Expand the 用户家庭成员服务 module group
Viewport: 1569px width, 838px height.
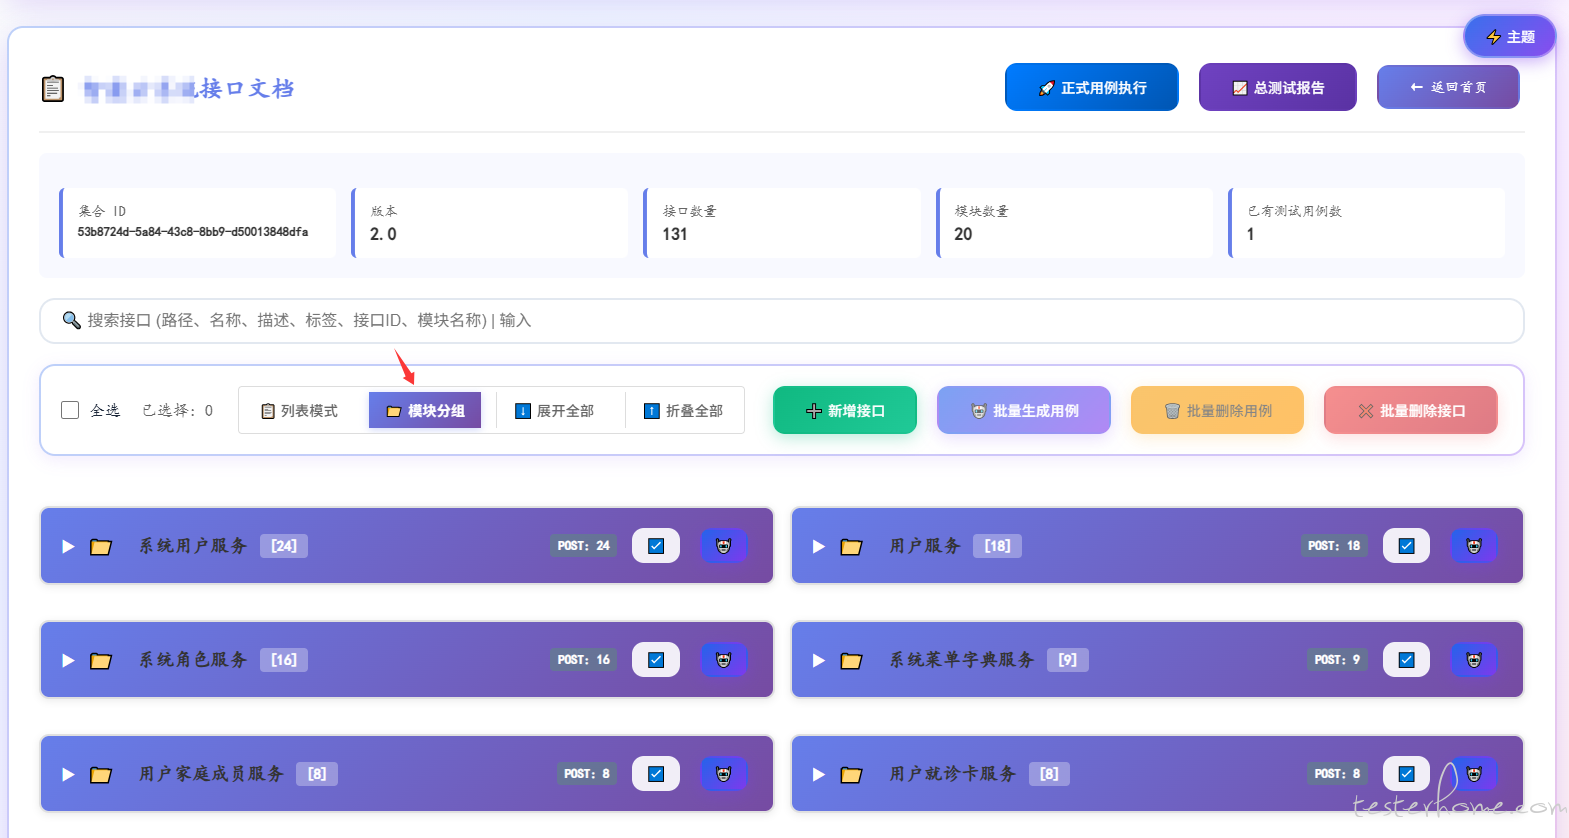pos(68,775)
